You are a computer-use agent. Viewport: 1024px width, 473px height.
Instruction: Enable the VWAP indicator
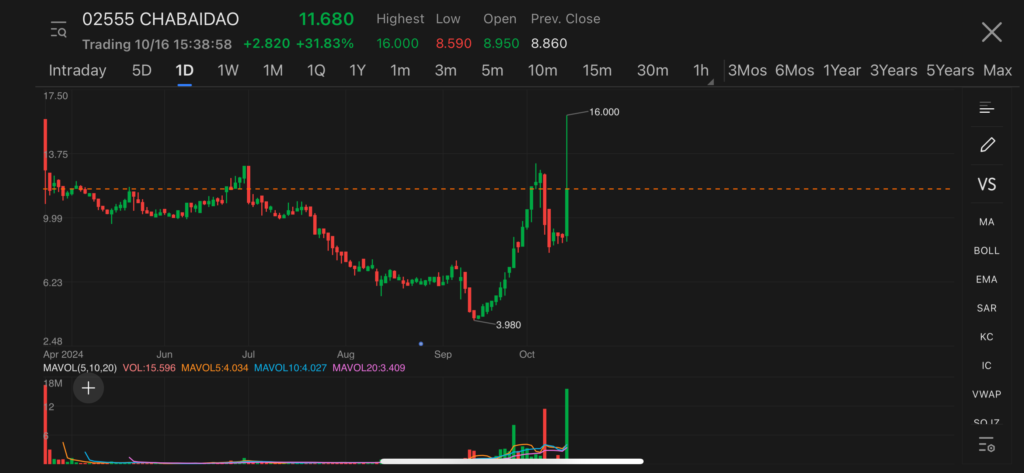point(987,395)
